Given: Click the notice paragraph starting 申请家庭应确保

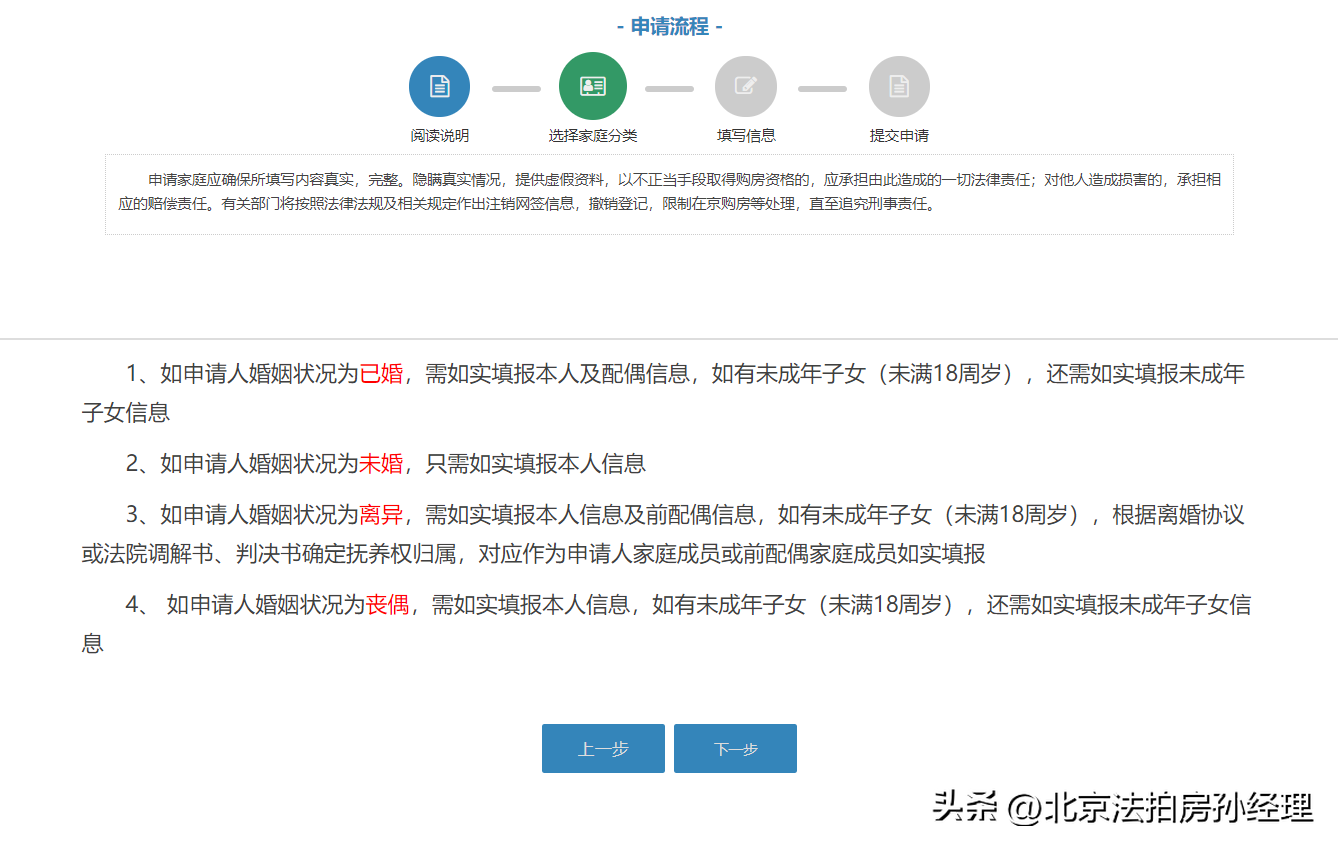Looking at the screenshot, I should point(669,192).
